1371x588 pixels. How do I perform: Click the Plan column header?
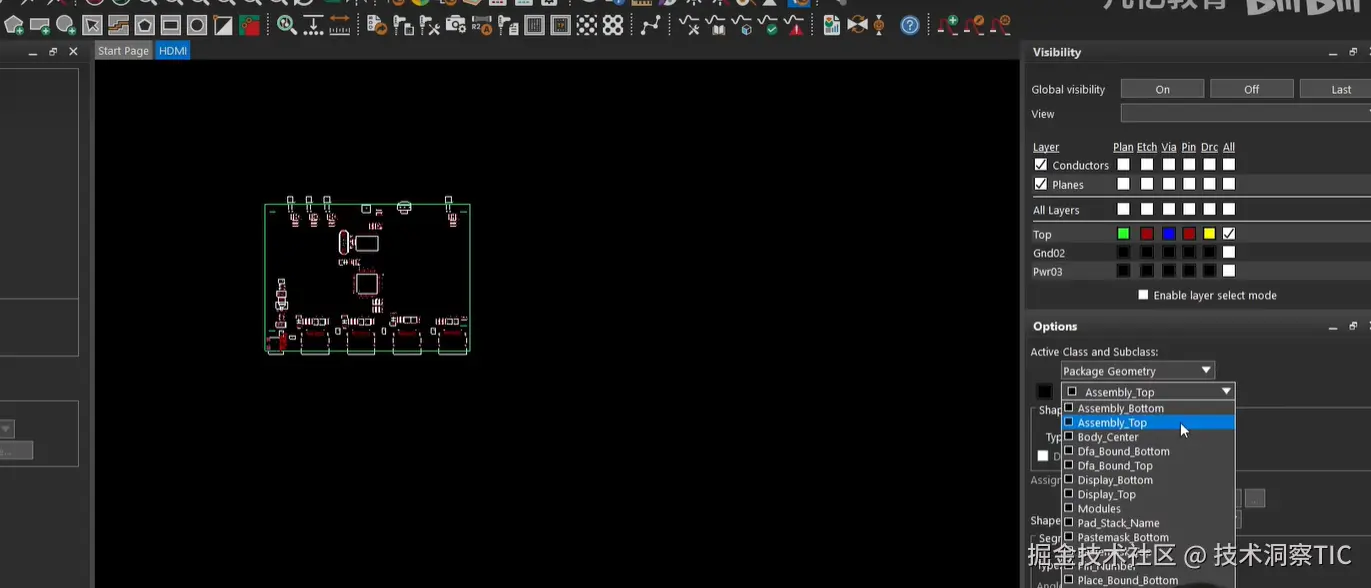coord(1123,147)
